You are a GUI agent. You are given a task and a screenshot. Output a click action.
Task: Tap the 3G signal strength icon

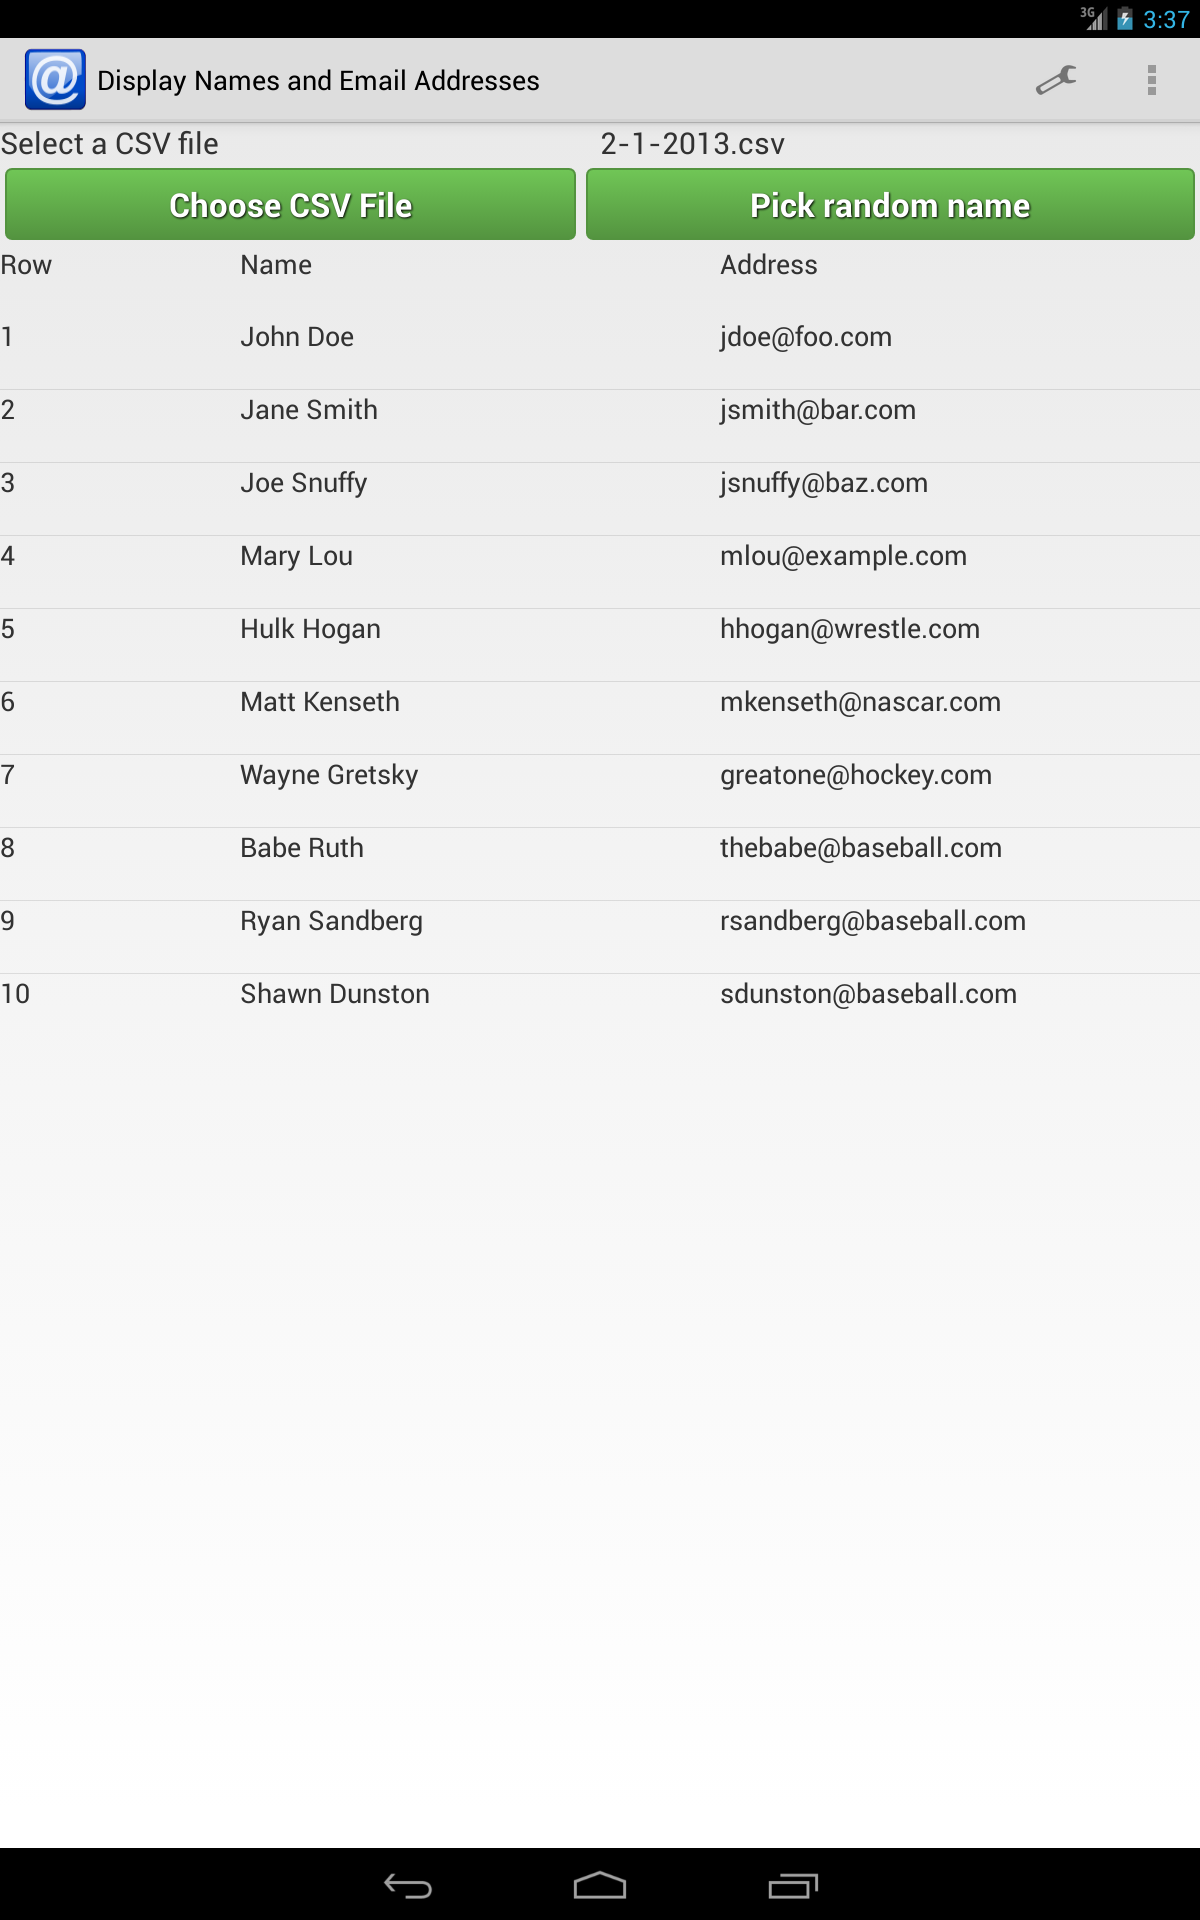[1095, 18]
